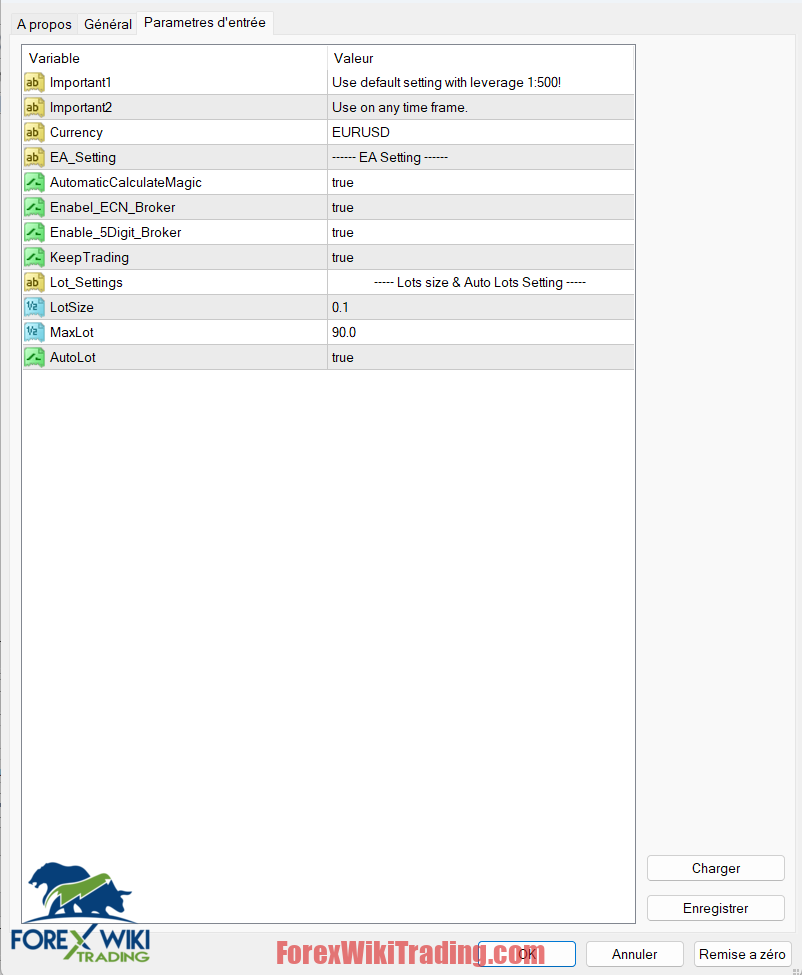Image resolution: width=802 pixels, height=975 pixels.
Task: Confirm with the OK button
Action: pyautogui.click(x=527, y=954)
